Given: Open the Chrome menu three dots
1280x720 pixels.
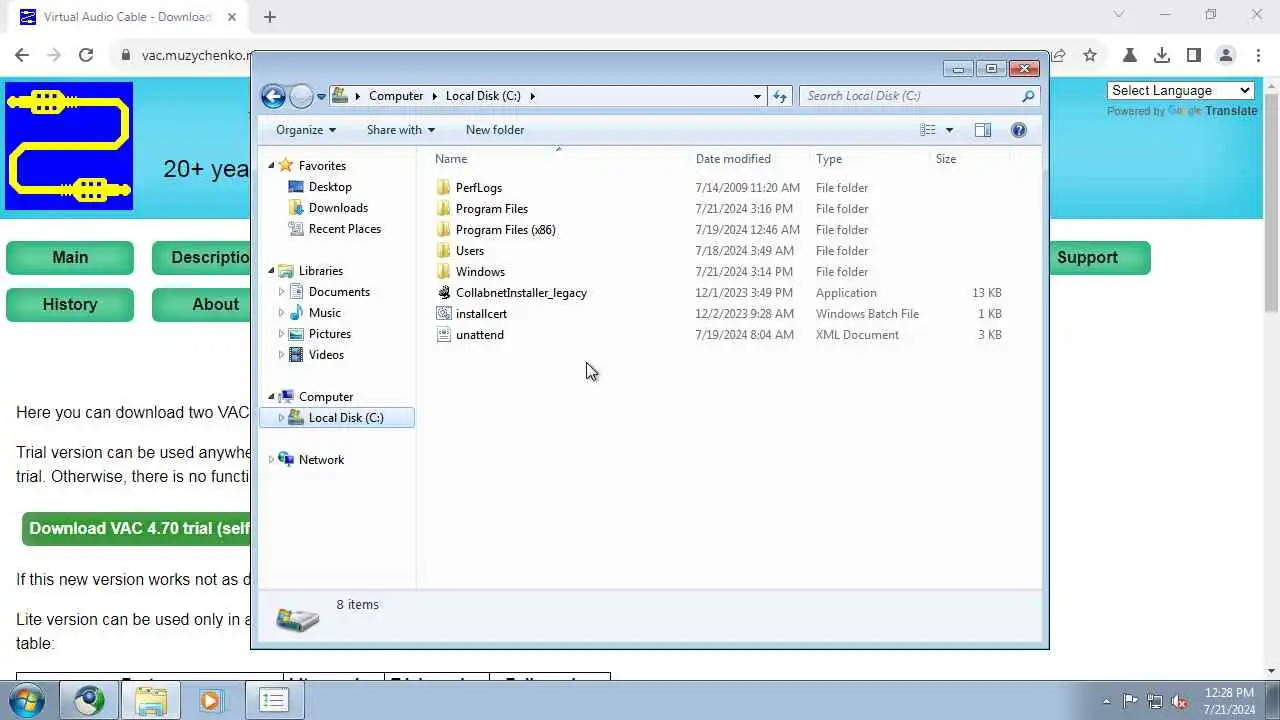Looking at the screenshot, I should [x=1258, y=55].
